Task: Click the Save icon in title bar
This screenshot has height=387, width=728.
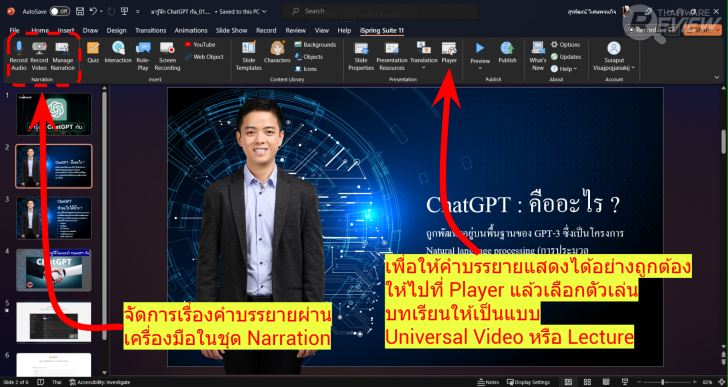Action: pyautogui.click(x=80, y=11)
